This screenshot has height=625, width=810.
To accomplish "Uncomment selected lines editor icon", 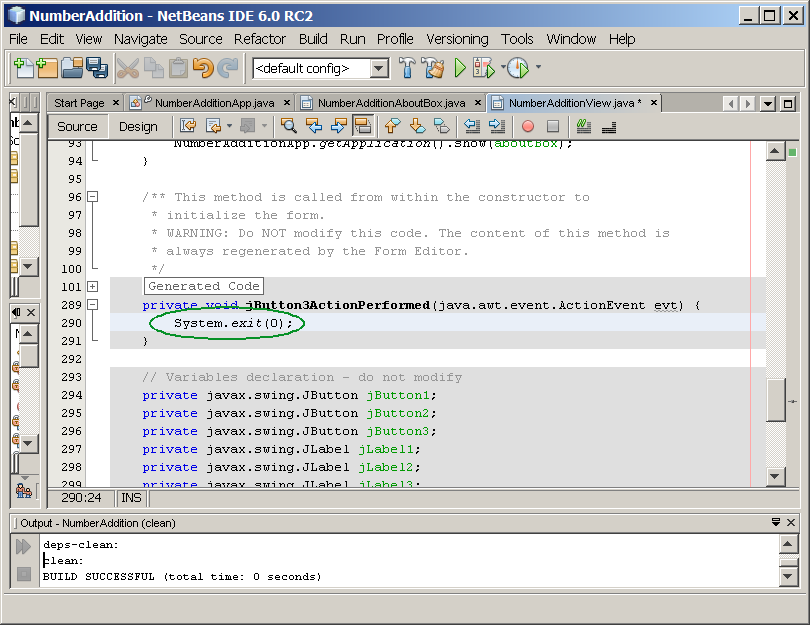I will coord(609,126).
